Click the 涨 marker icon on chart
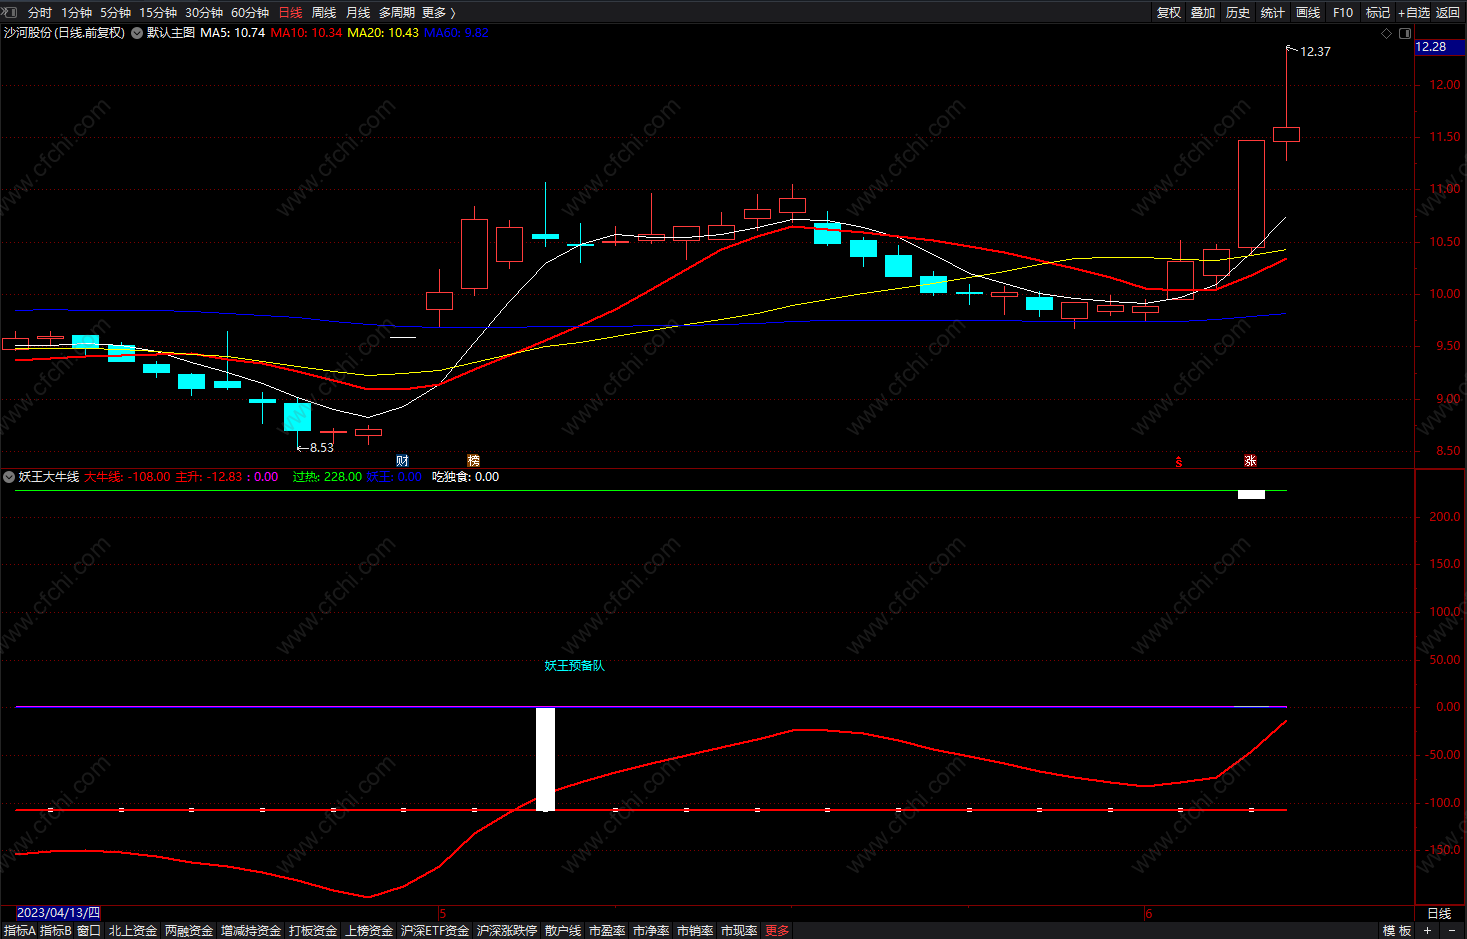 tap(1250, 461)
